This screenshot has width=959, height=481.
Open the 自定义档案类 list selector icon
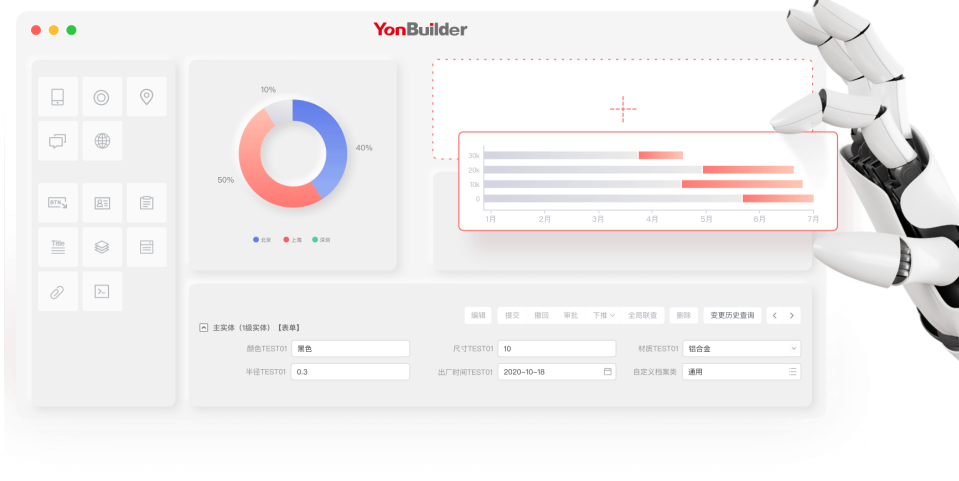click(x=792, y=372)
